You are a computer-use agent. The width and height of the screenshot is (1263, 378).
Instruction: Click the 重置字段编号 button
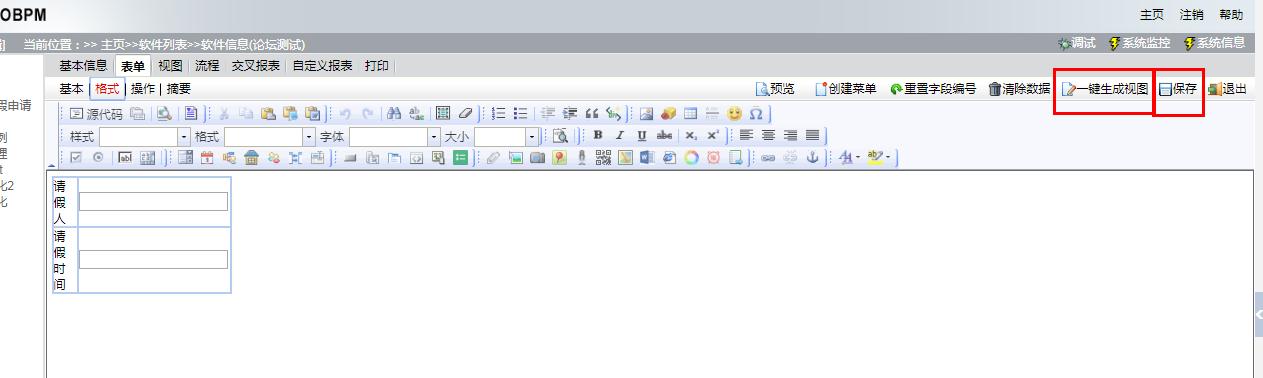(933, 89)
